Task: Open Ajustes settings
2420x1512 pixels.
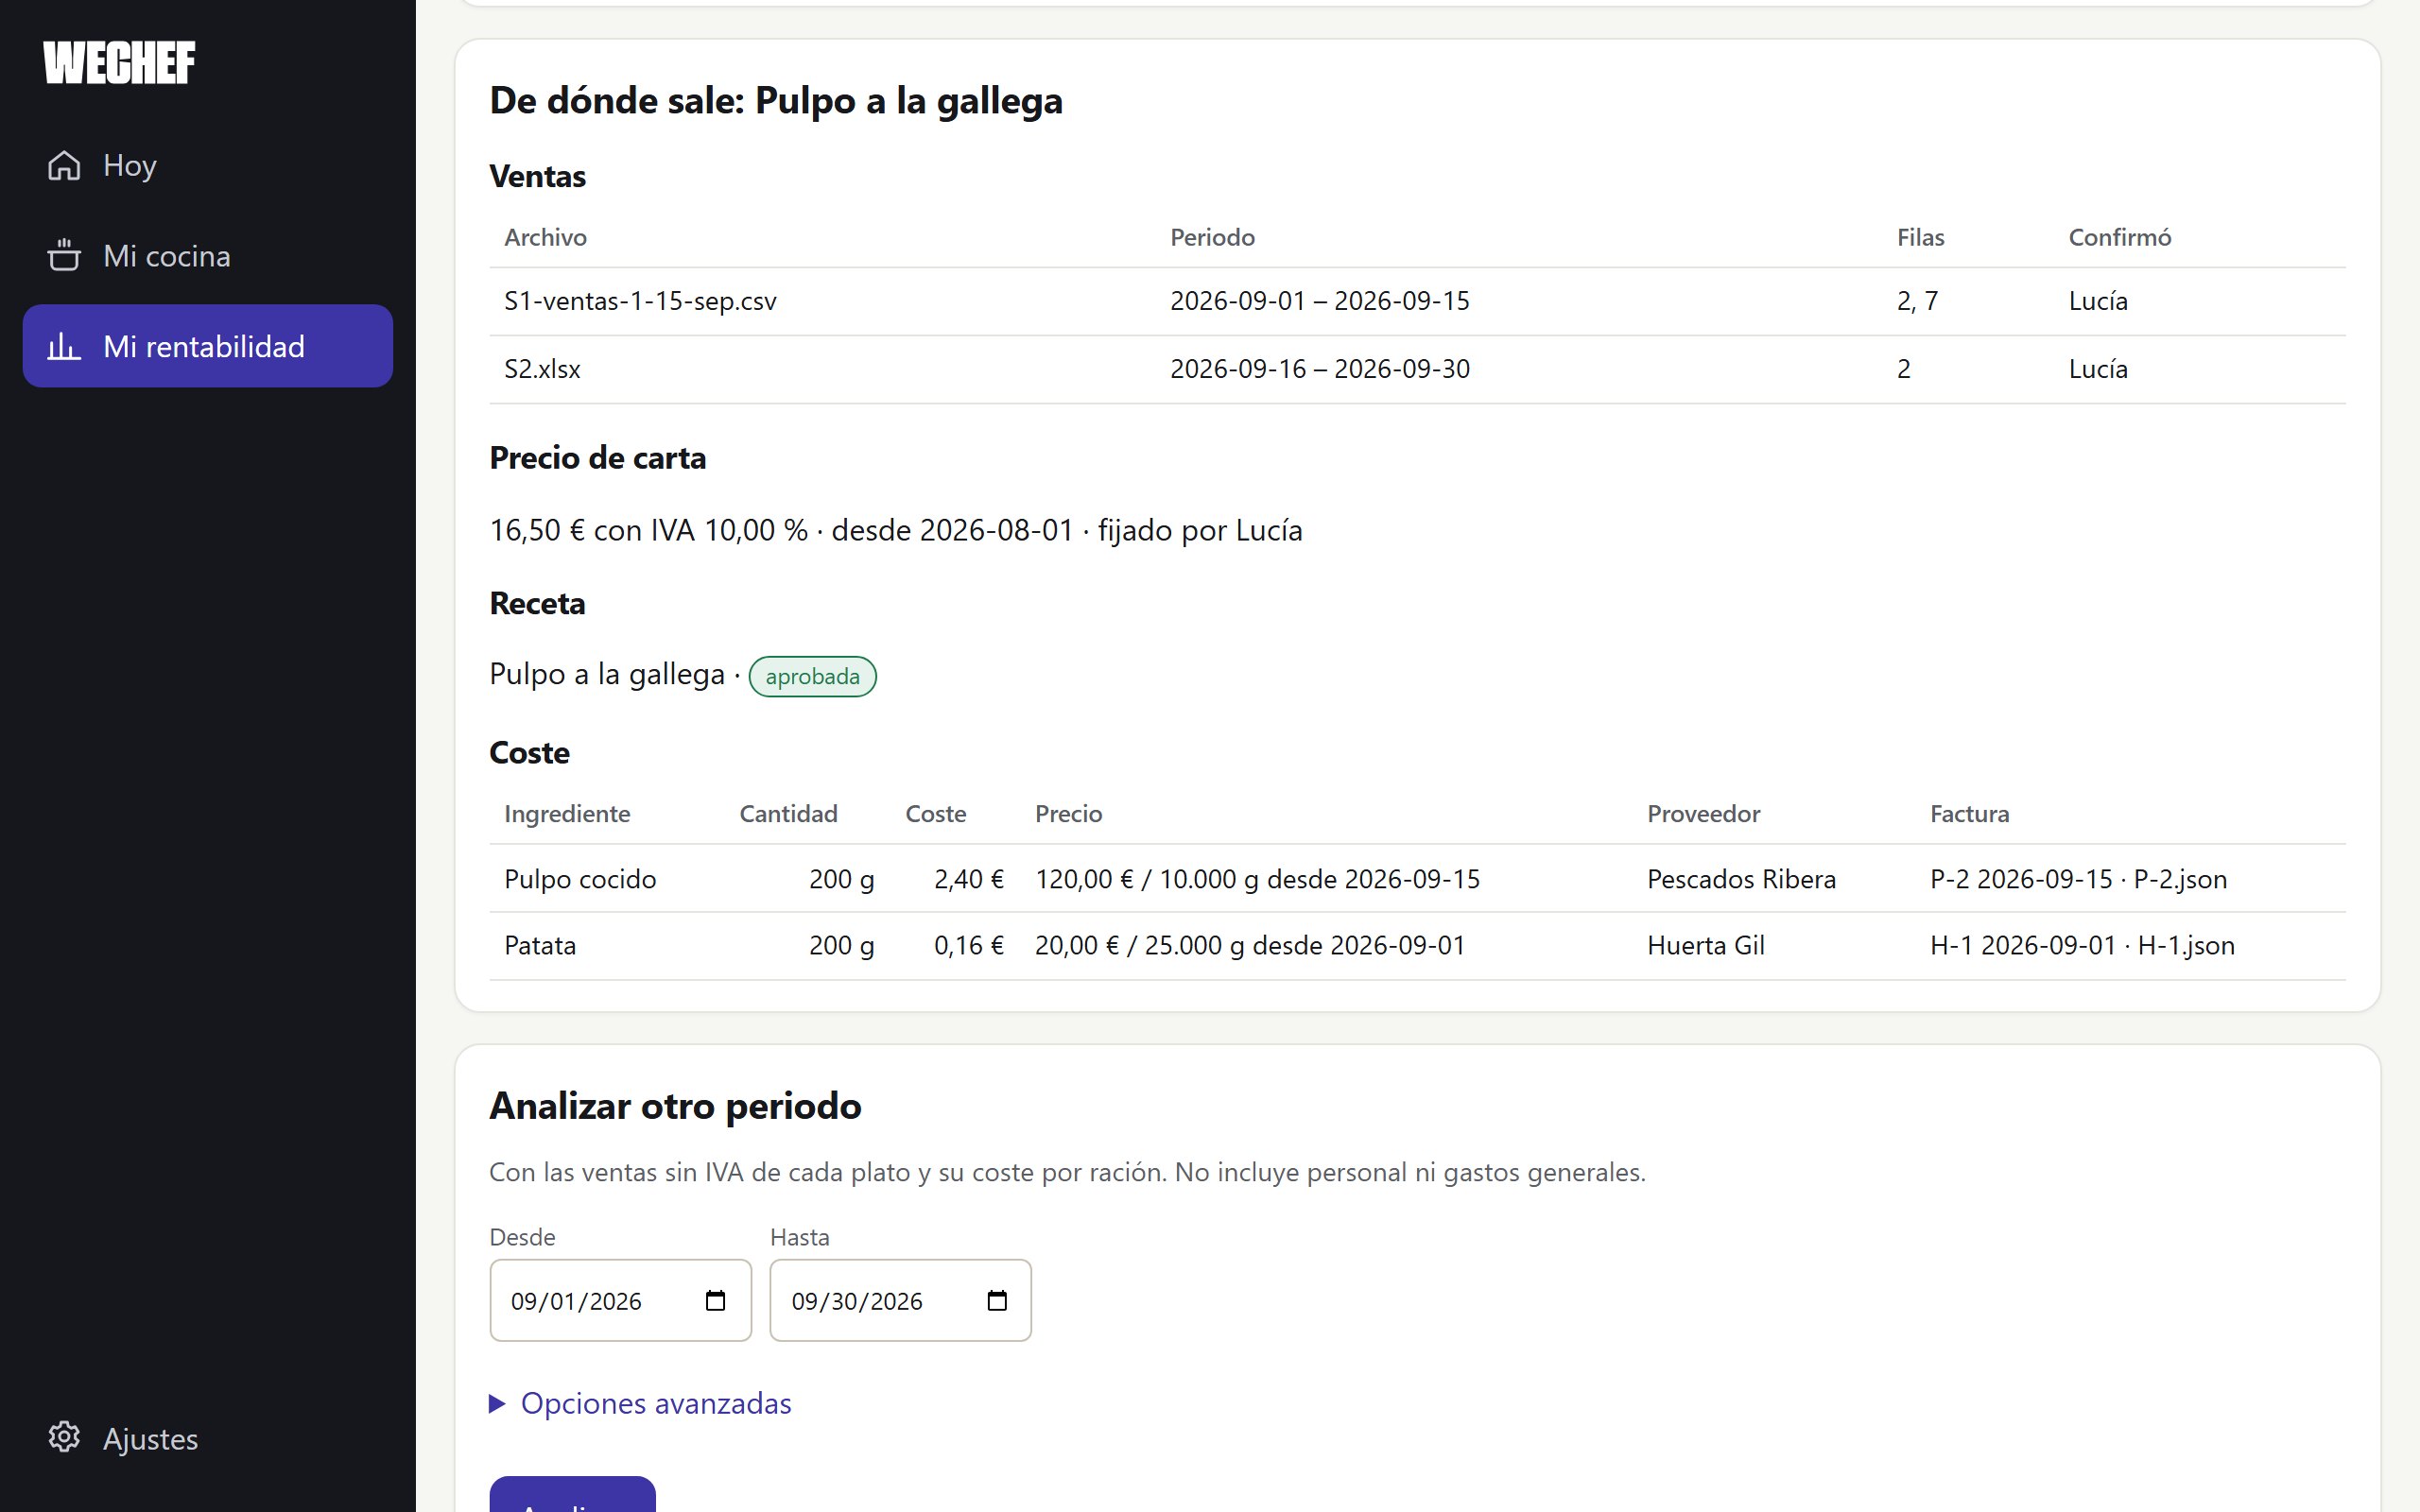Action: click(207, 1437)
